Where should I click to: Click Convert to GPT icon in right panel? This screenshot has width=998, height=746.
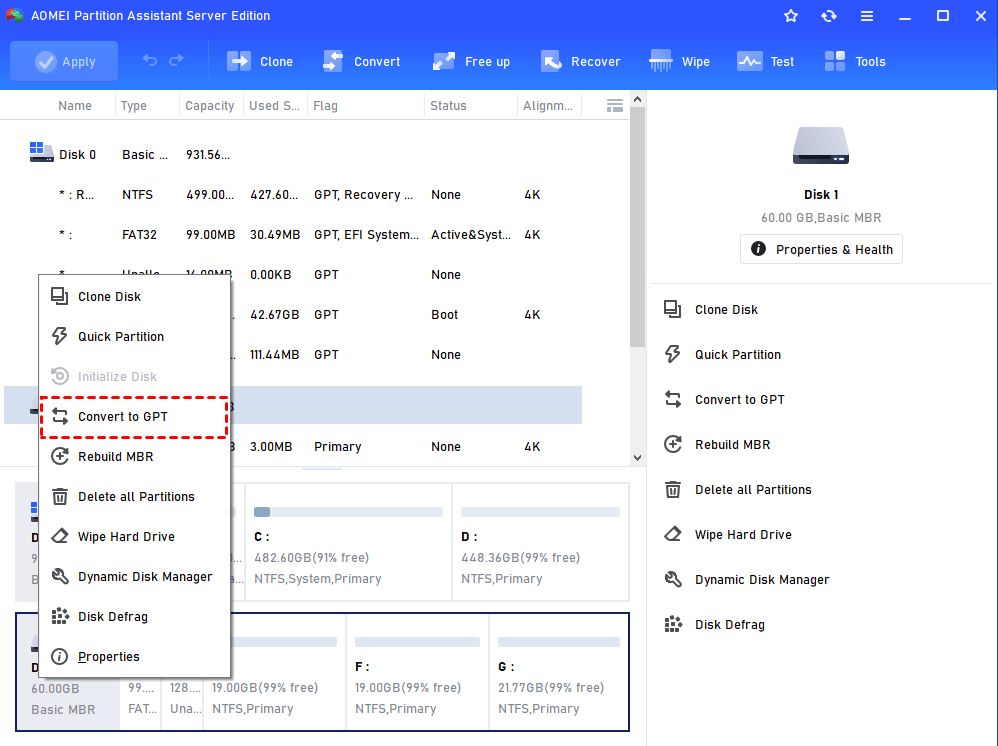click(673, 400)
